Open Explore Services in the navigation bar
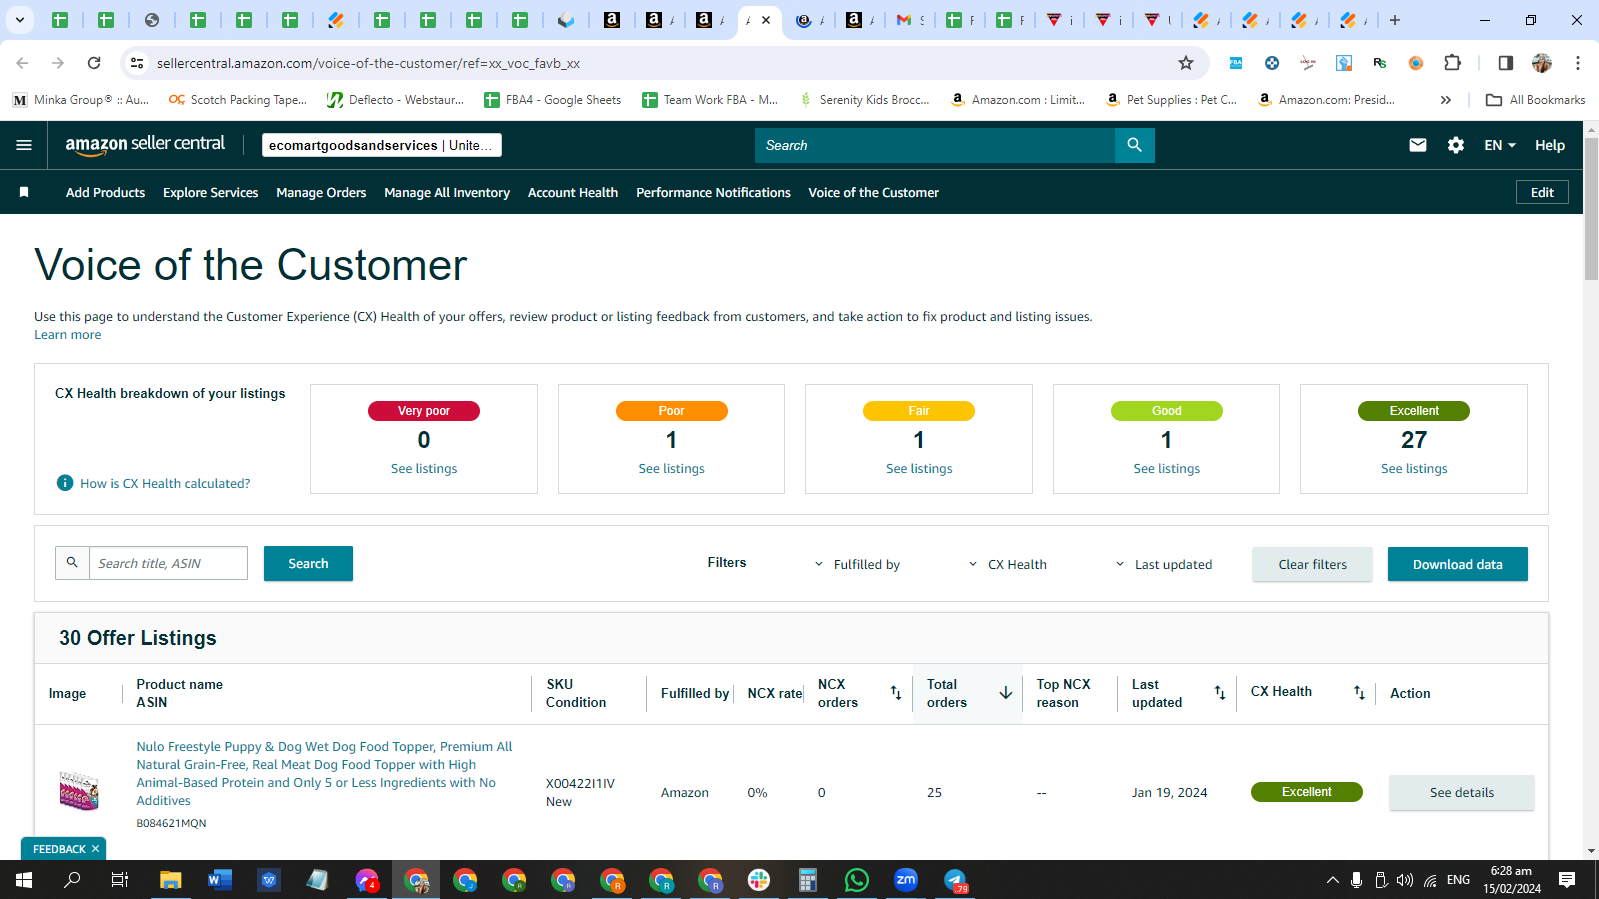 point(210,192)
